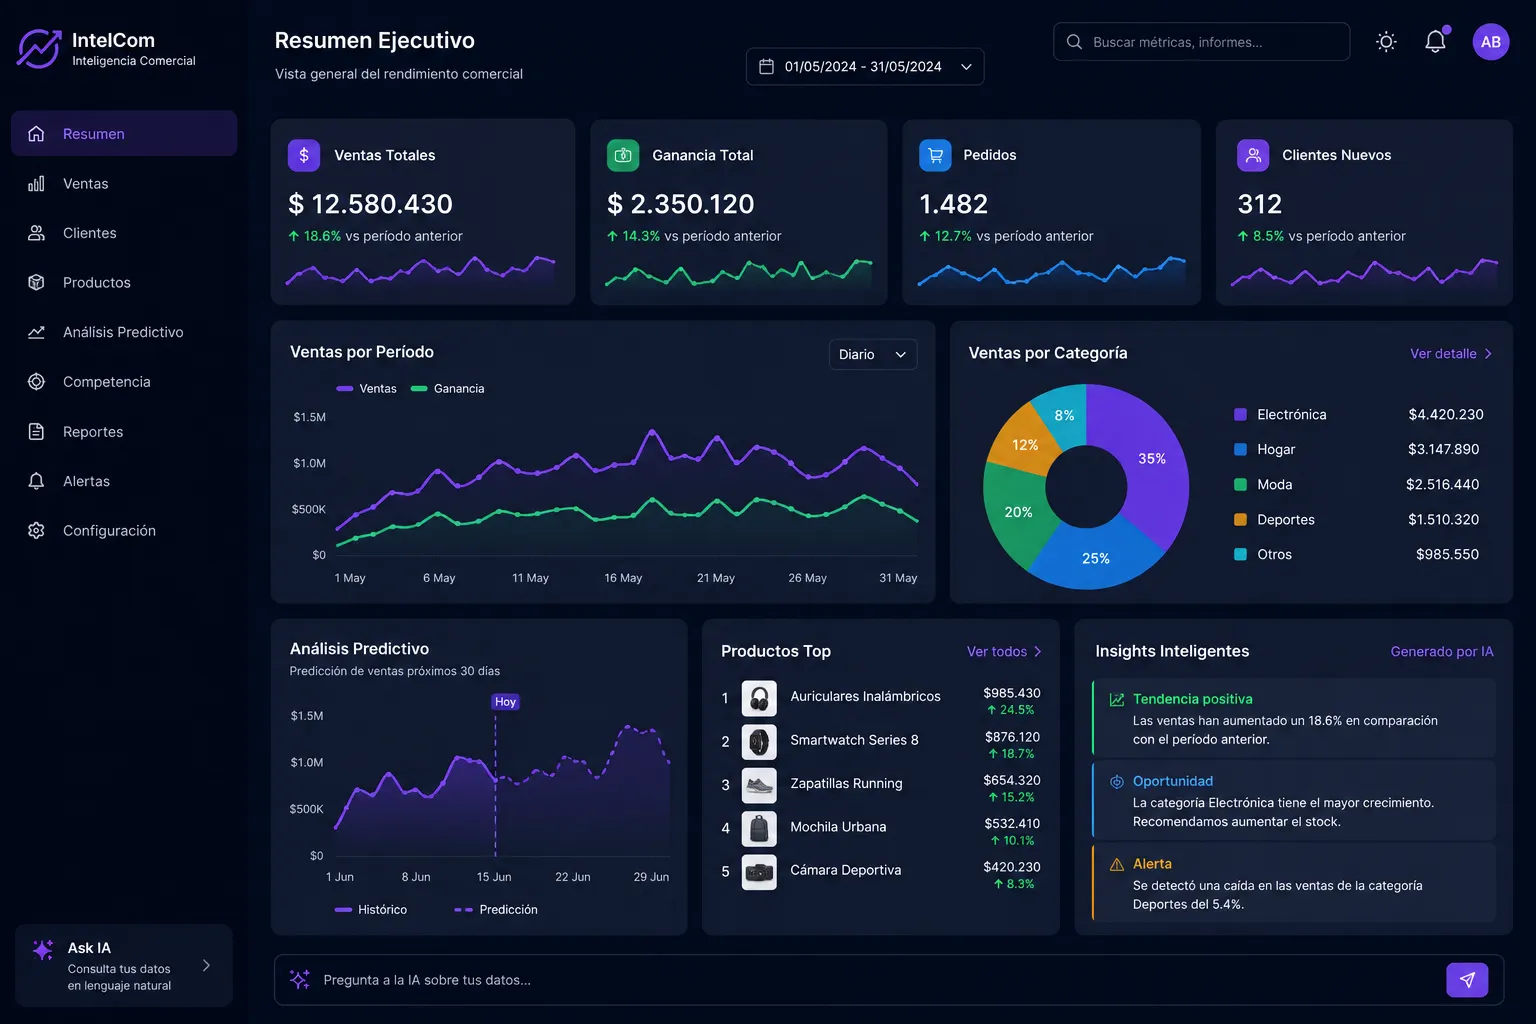The height and width of the screenshot is (1024, 1536).
Task: Click the Zapatillas Running thumbnail
Action: 759,785
